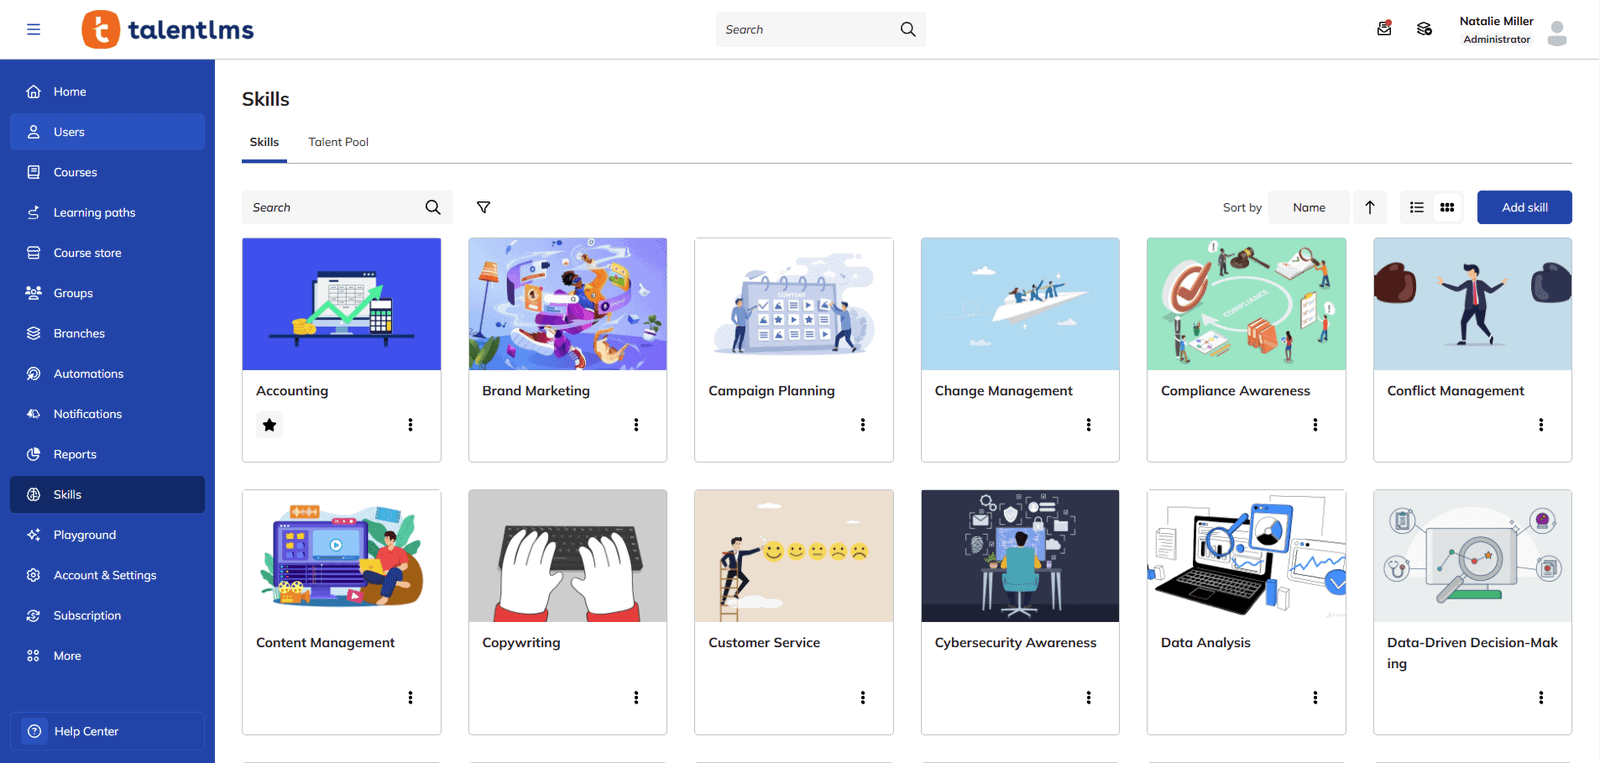Open options menu on Brand Marketing card

(x=636, y=425)
